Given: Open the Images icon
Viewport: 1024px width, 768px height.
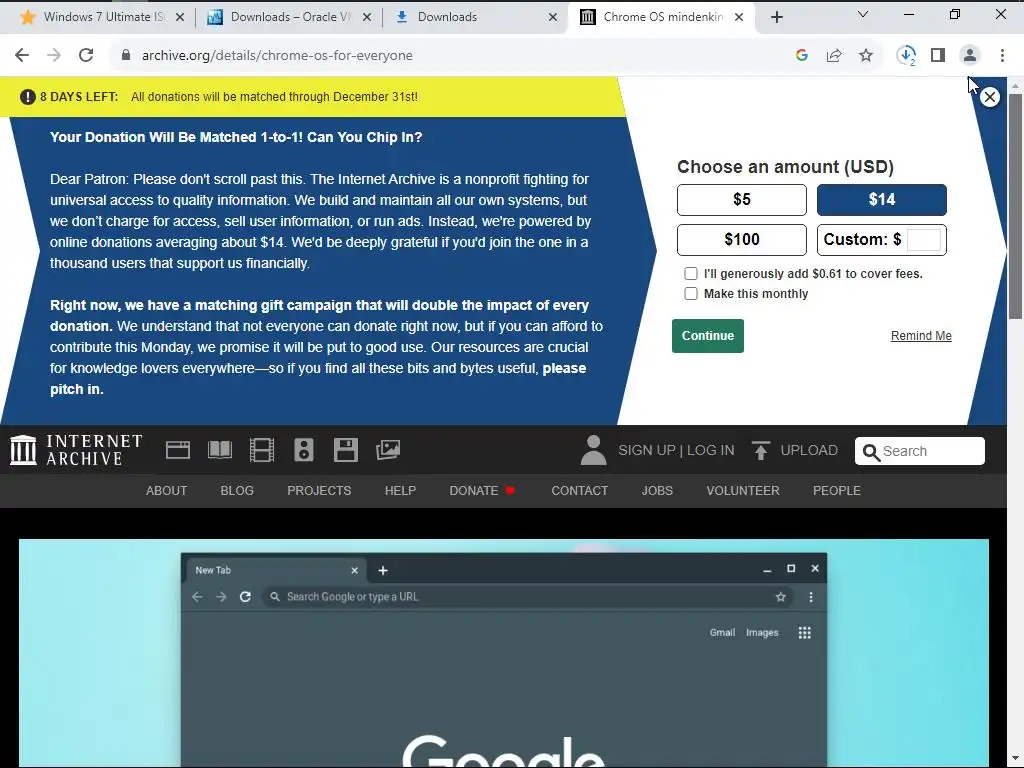Looking at the screenshot, I should tap(388, 450).
